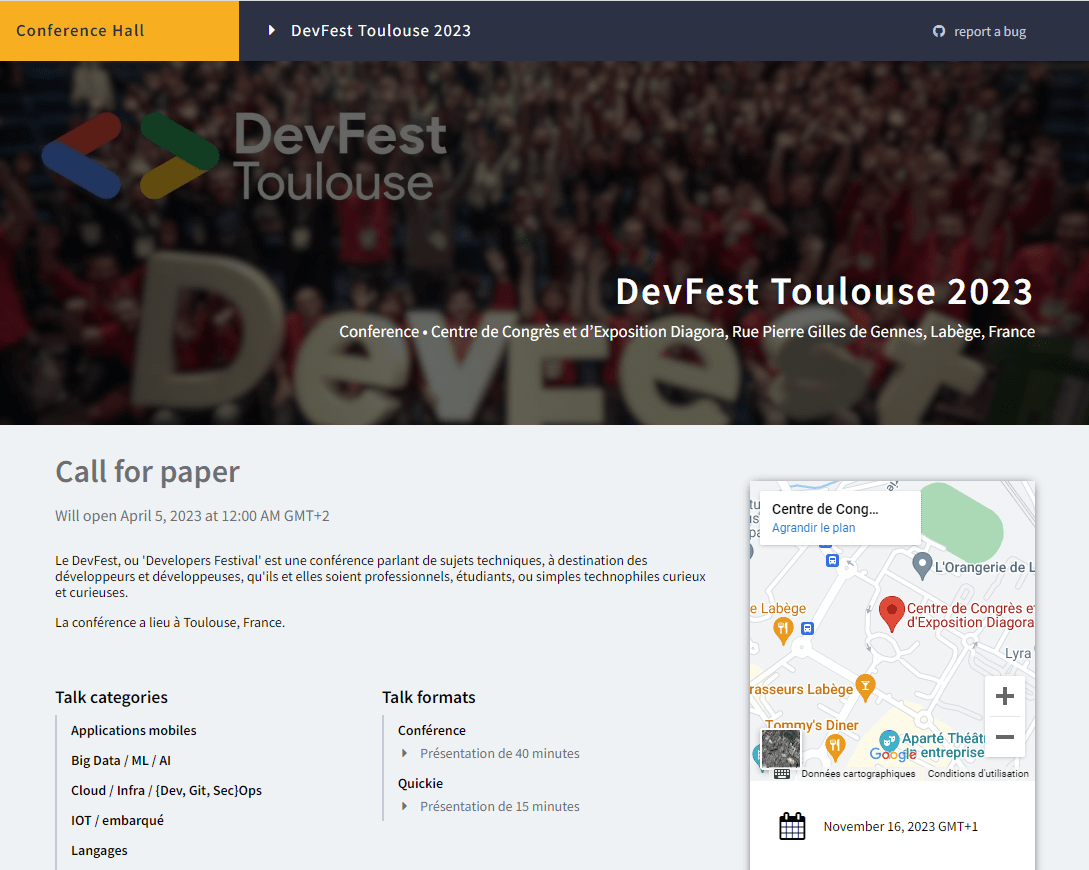Click Tommy's Diner restaurant marker
Viewport: 1089px width, 870px height.
[x=835, y=747]
